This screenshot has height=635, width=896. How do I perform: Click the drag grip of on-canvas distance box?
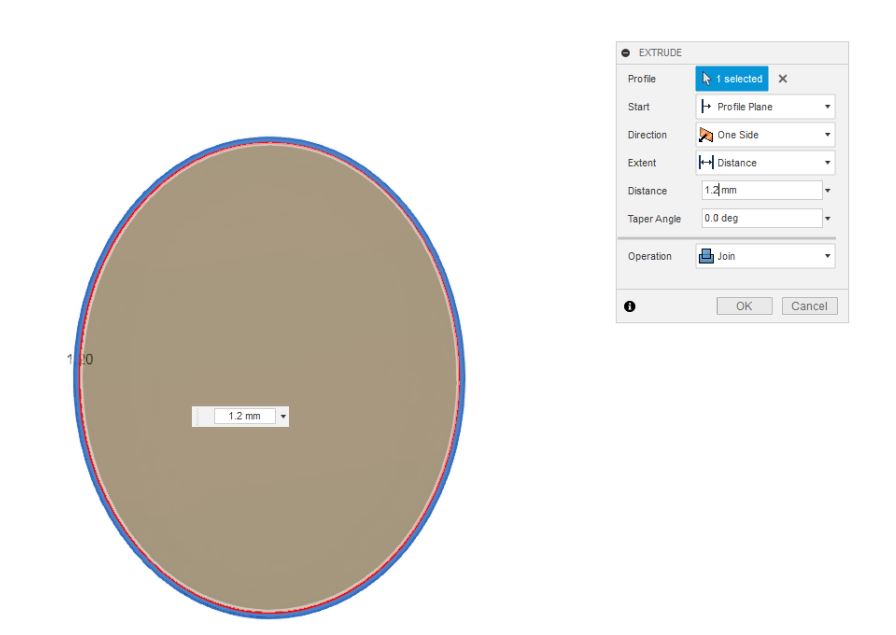197,416
